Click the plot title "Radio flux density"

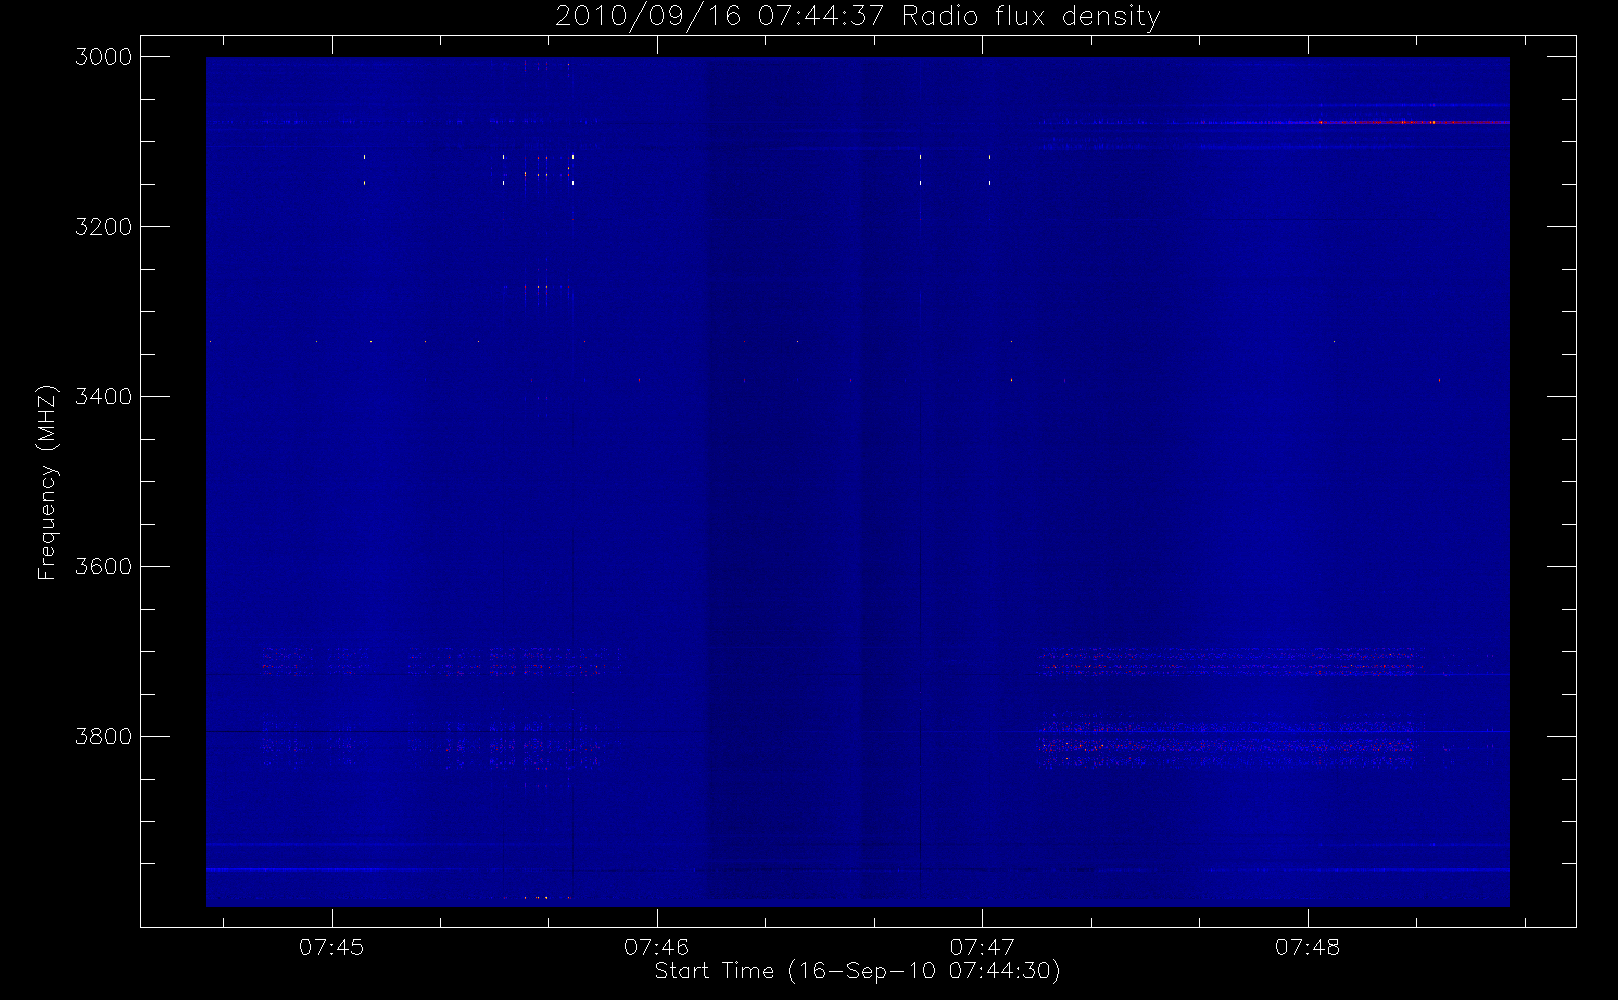coord(1031,17)
